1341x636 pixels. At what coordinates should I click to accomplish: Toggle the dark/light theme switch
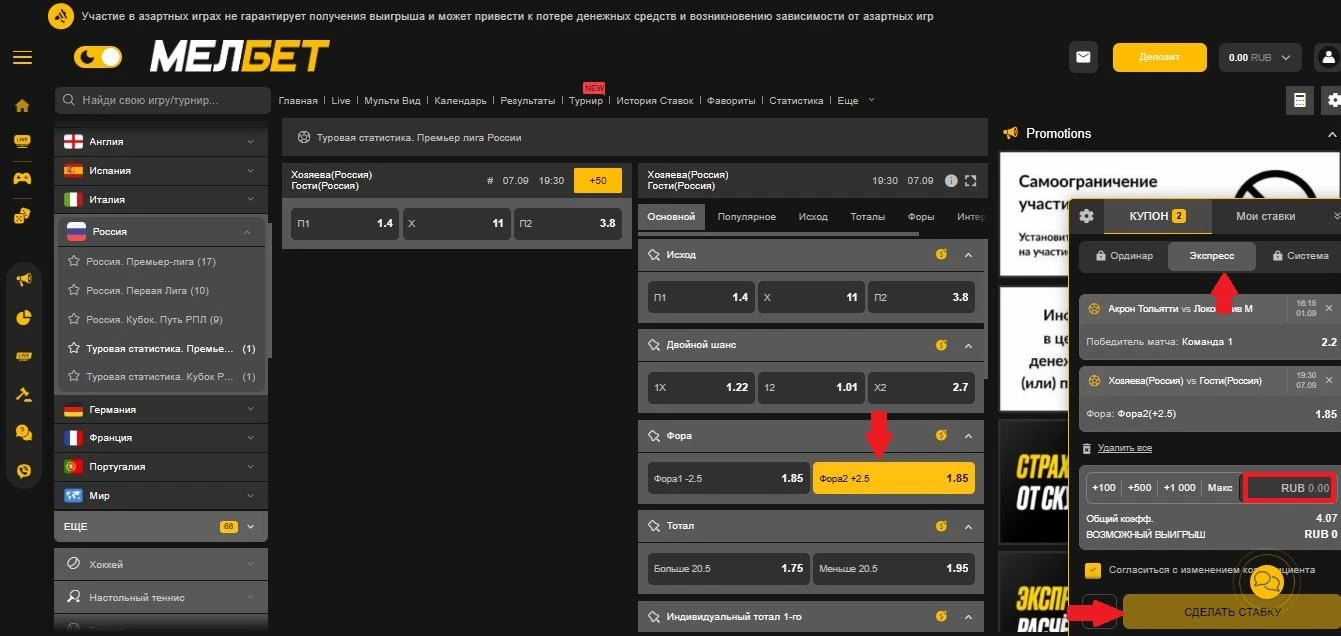pos(98,58)
